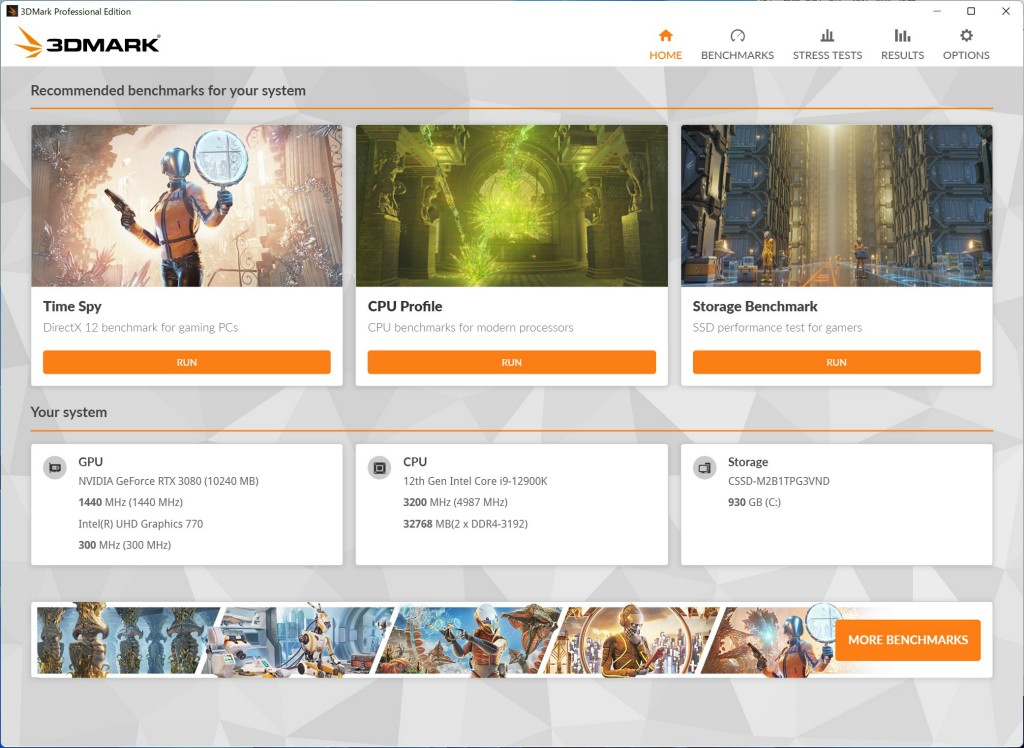Click the Options gear icon
Image resolution: width=1024 pixels, height=748 pixels.
(x=967, y=35)
